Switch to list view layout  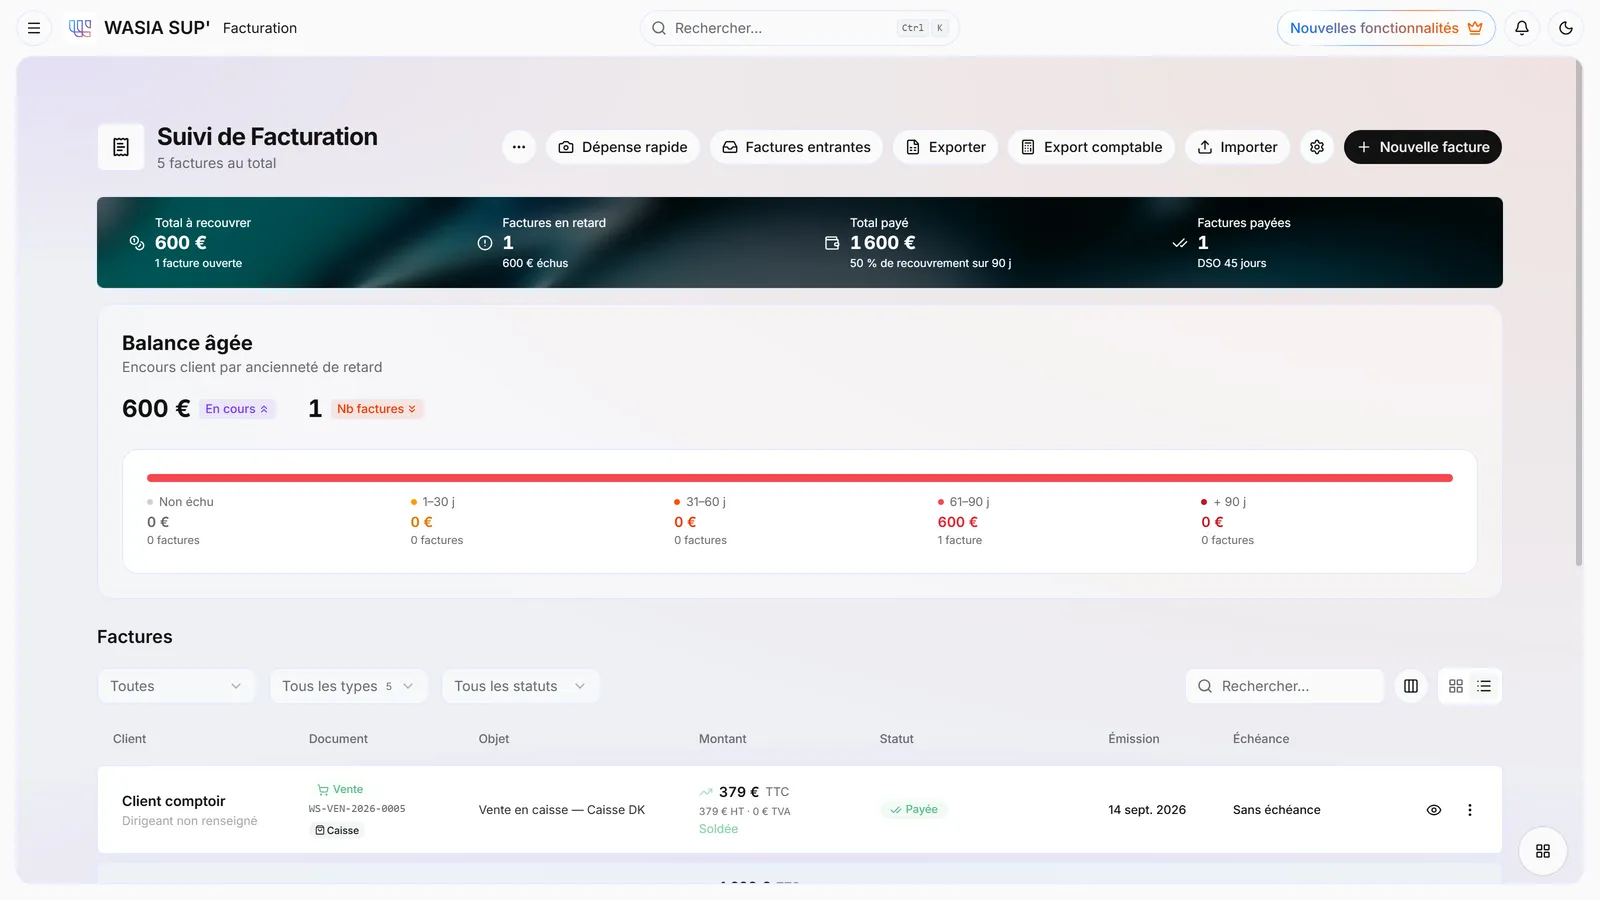1484,686
